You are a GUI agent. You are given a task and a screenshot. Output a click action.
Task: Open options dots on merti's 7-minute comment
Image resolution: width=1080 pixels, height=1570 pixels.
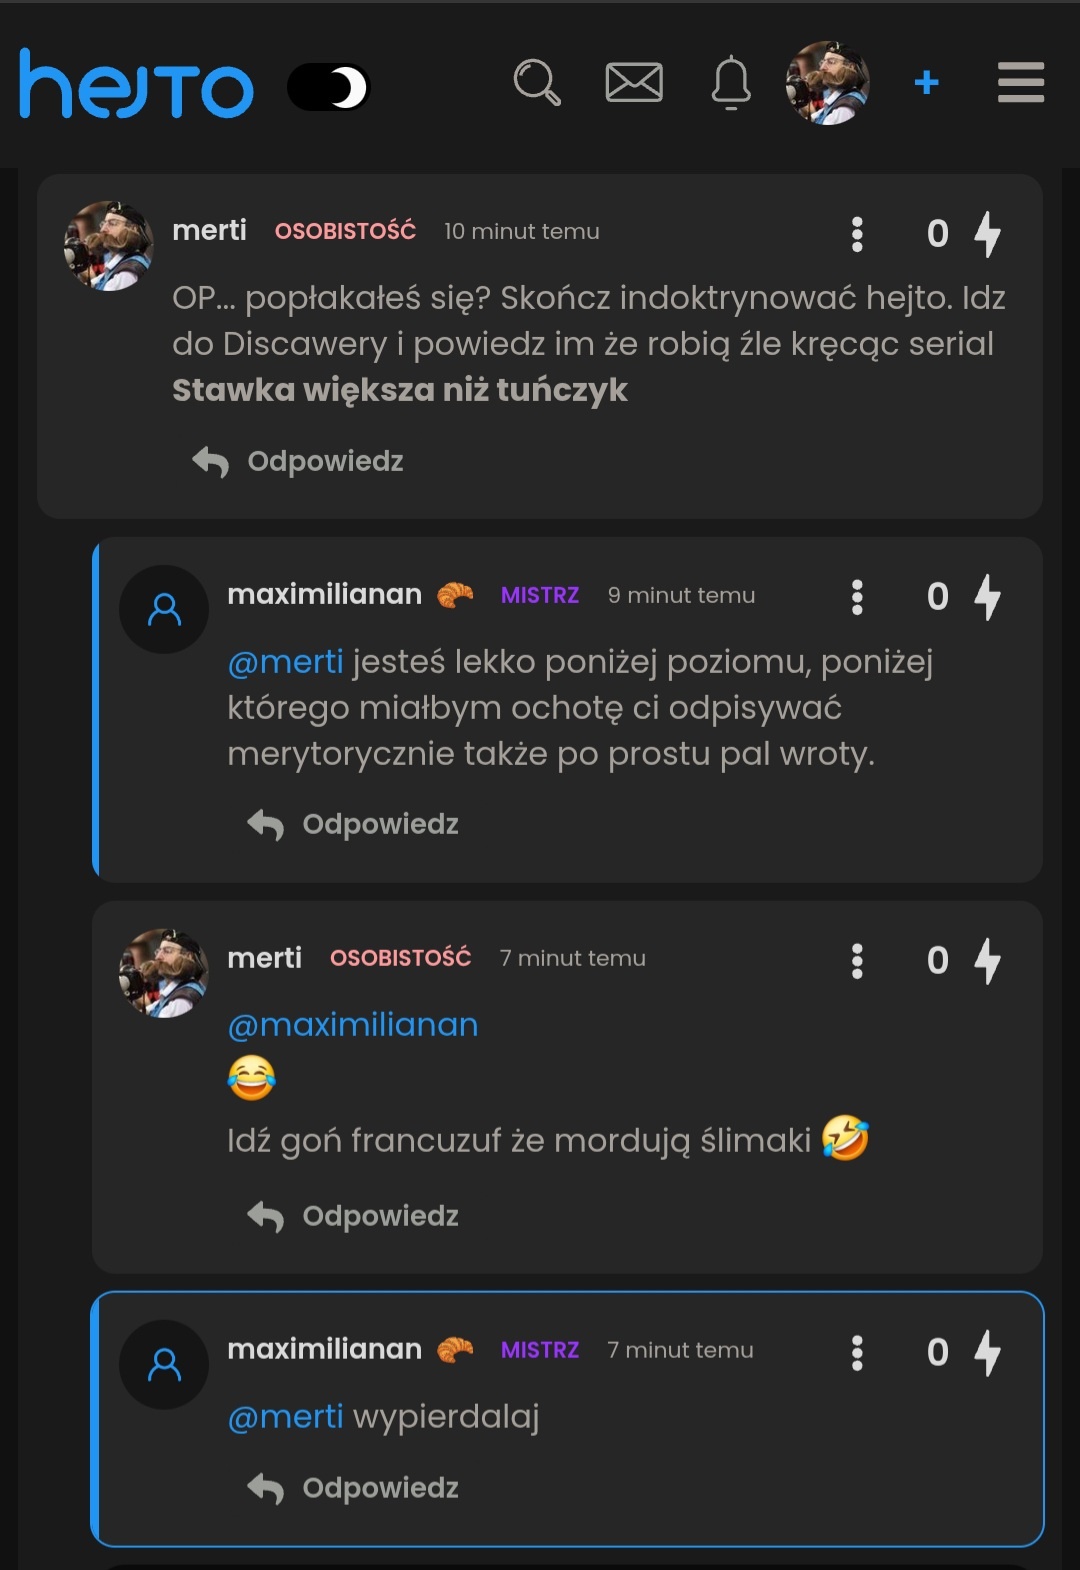(857, 961)
